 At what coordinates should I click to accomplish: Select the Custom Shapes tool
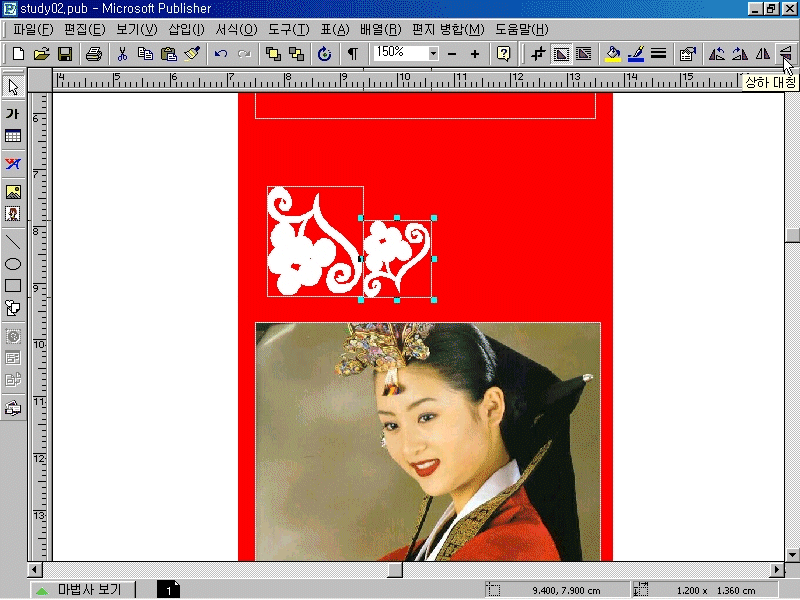pyautogui.click(x=13, y=308)
